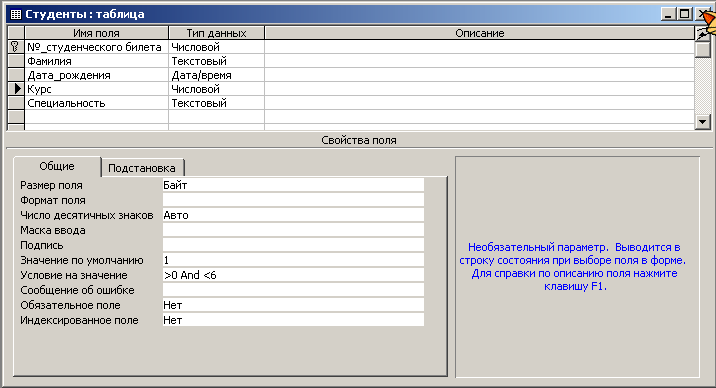
Task: Click the Маска ввода input box
Action: click(x=293, y=230)
